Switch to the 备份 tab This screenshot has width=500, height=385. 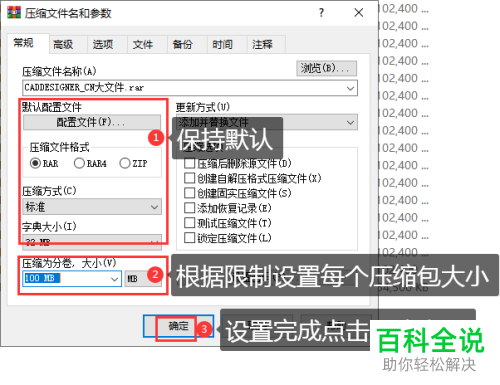click(187, 45)
